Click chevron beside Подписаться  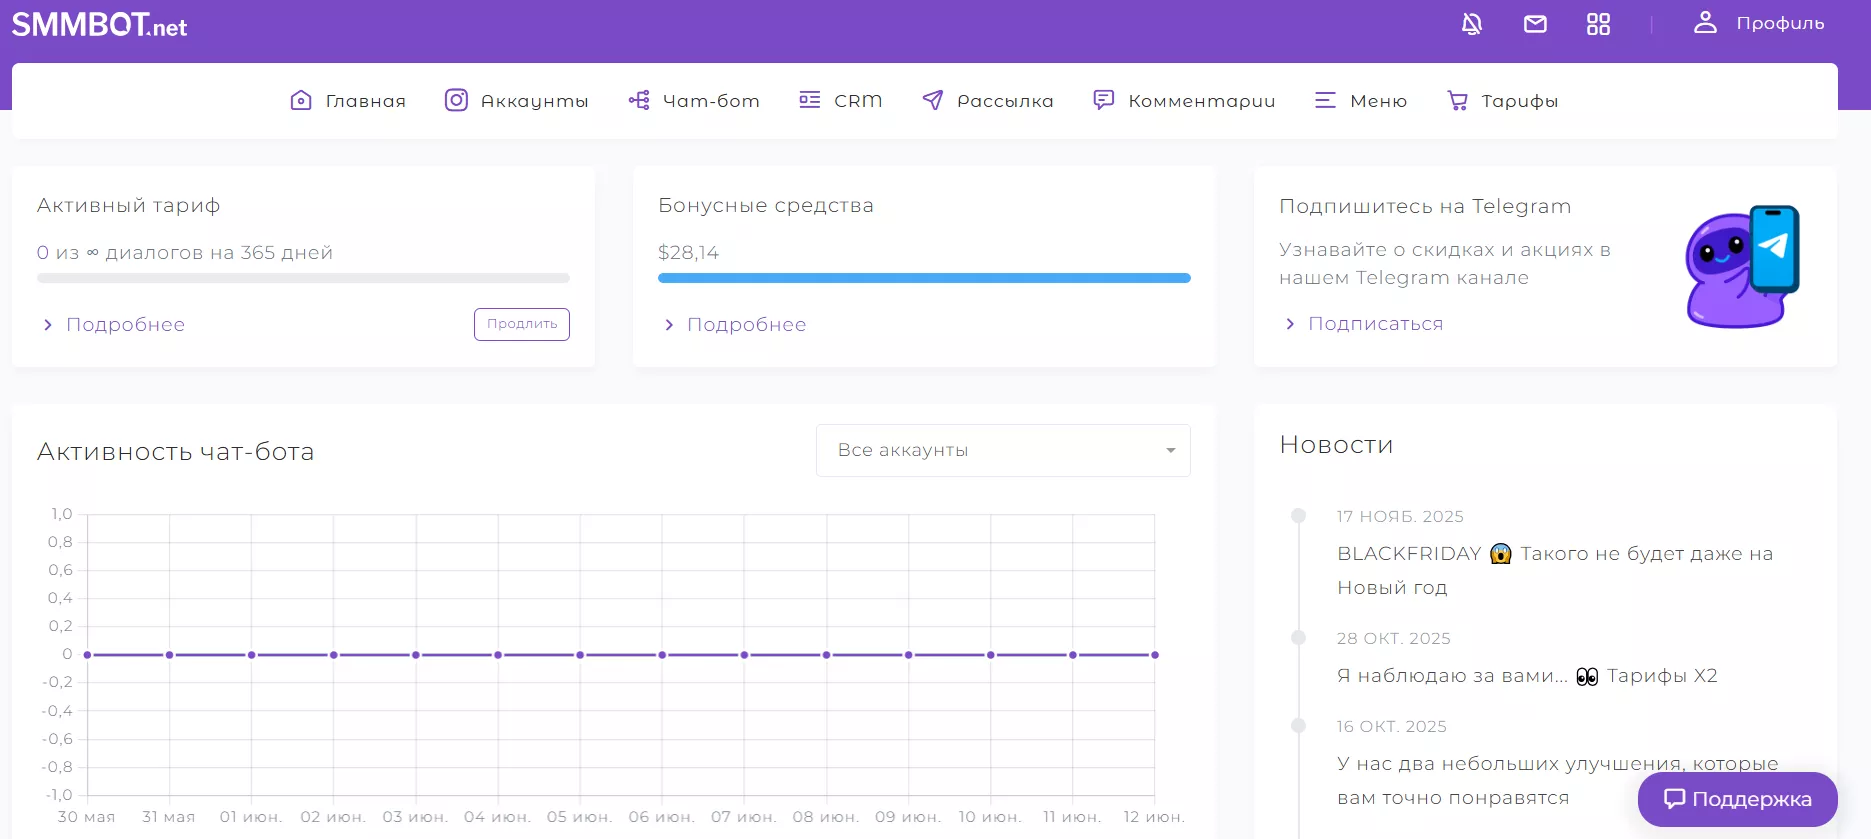[1290, 324]
